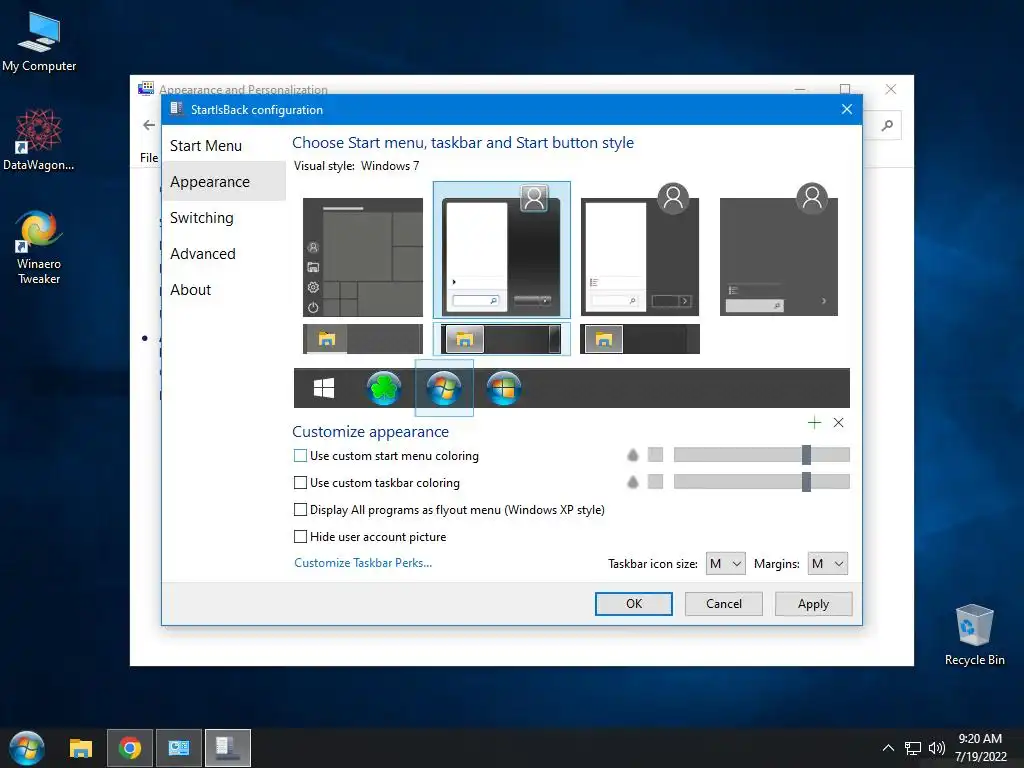Open File Explorer from the taskbar

coord(81,748)
